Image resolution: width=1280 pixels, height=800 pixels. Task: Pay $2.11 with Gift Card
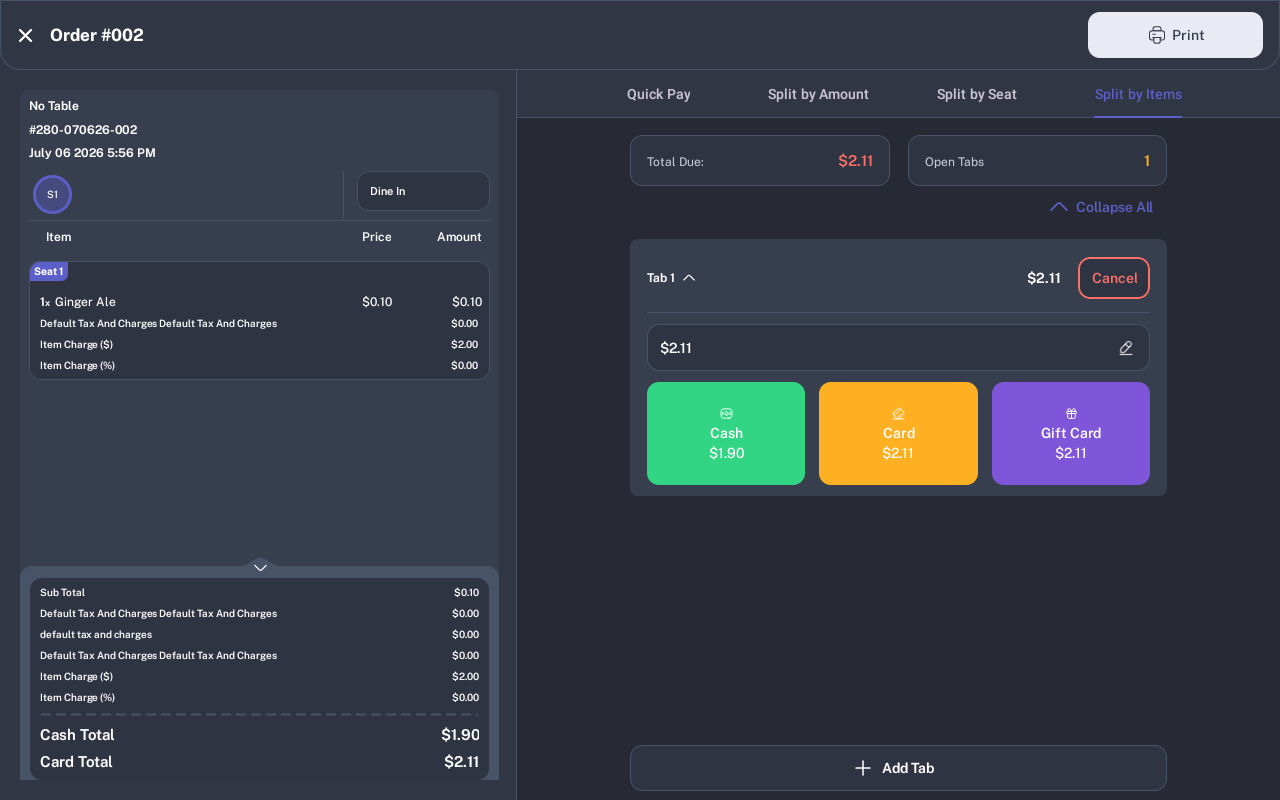pyautogui.click(x=1071, y=433)
